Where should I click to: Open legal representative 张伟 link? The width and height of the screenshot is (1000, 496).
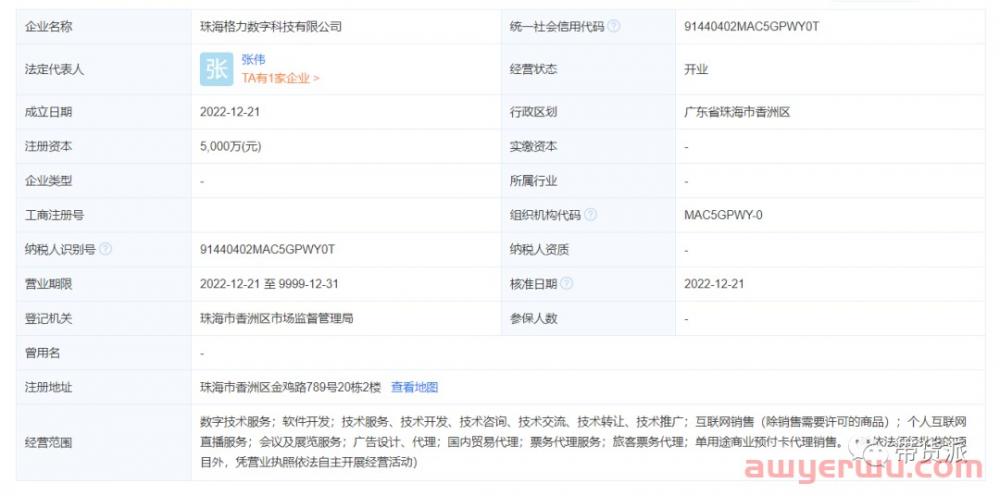point(253,60)
